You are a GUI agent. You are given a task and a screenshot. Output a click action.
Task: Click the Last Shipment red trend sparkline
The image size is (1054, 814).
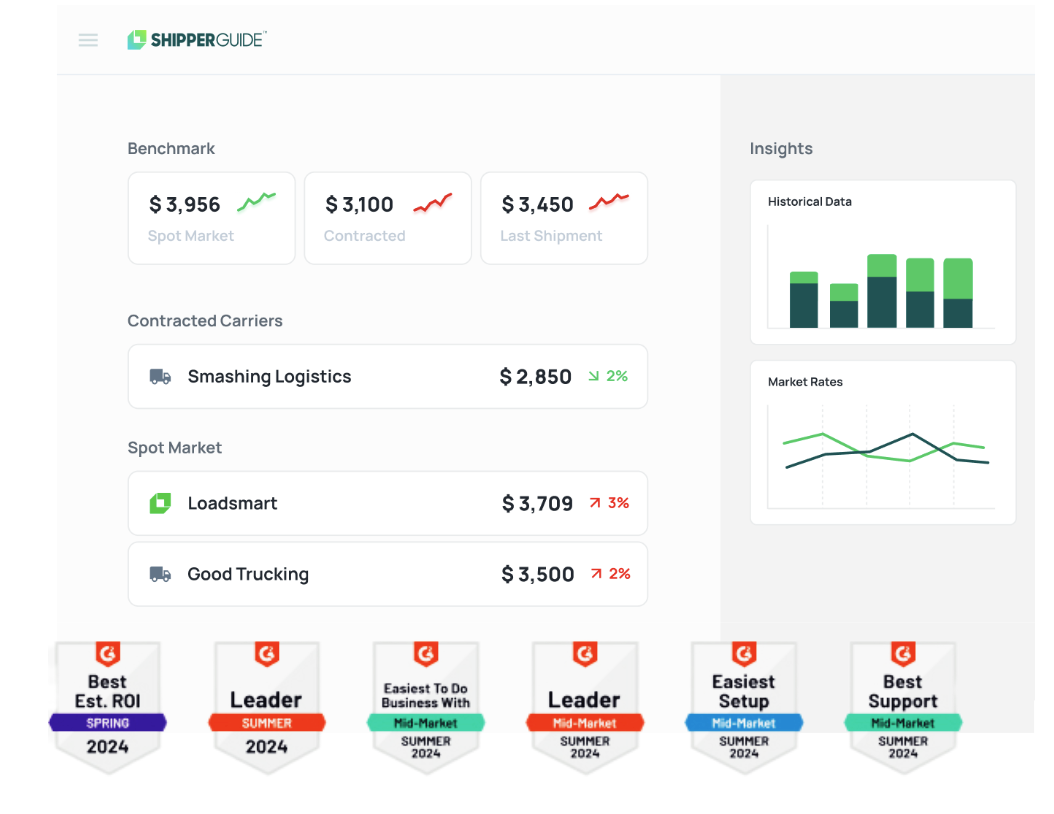click(x=608, y=202)
